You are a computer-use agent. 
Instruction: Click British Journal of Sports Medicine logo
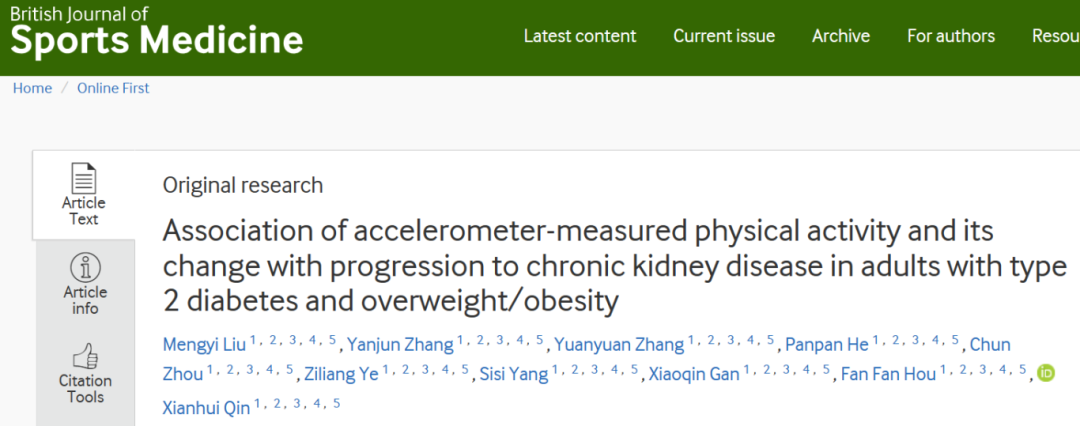[156, 32]
